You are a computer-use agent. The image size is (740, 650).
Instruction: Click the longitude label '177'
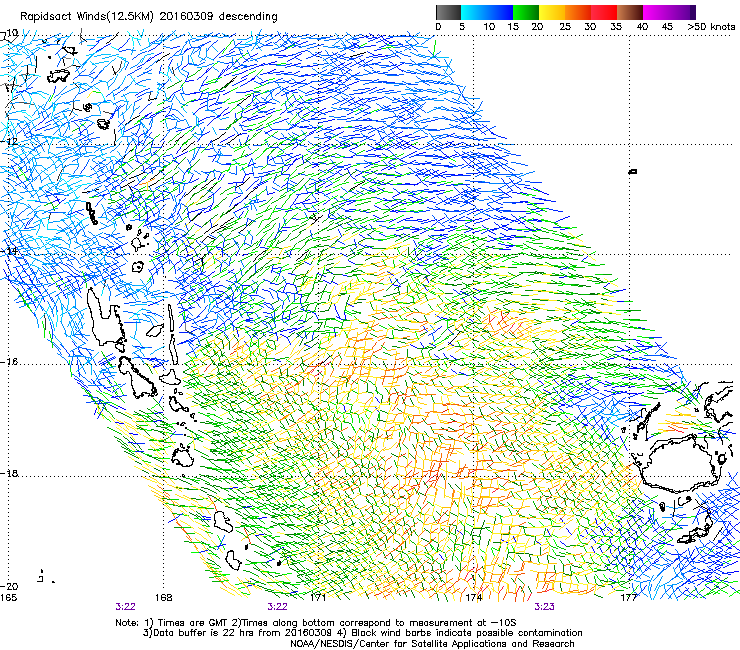[629, 598]
